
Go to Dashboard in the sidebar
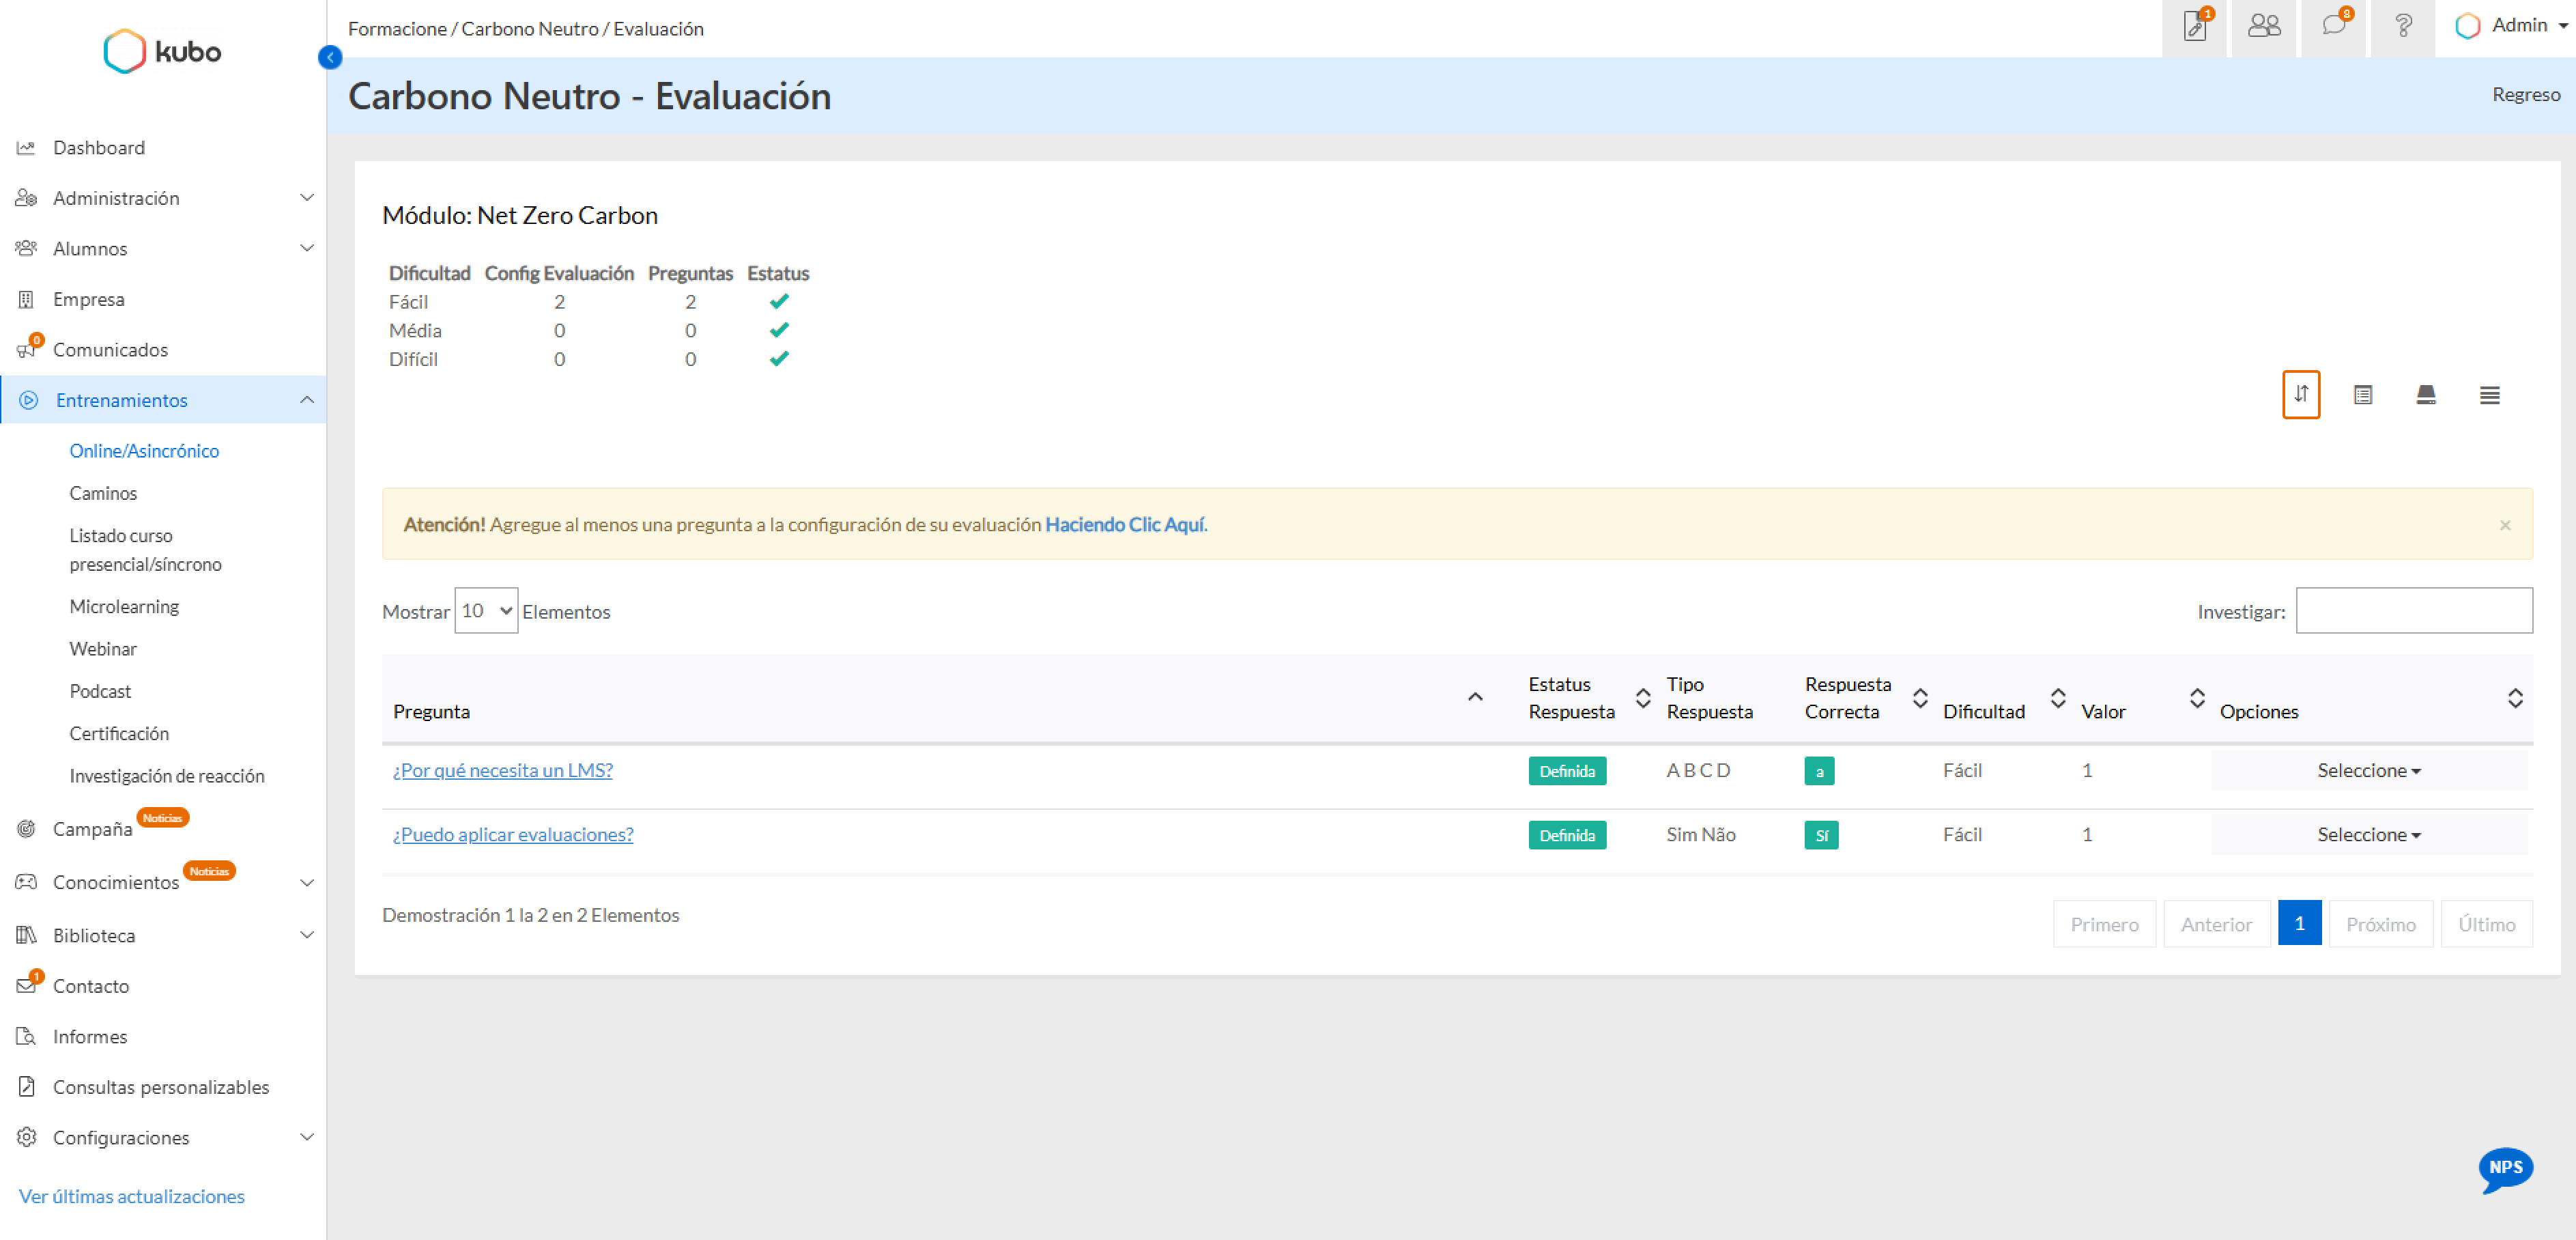[x=98, y=147]
